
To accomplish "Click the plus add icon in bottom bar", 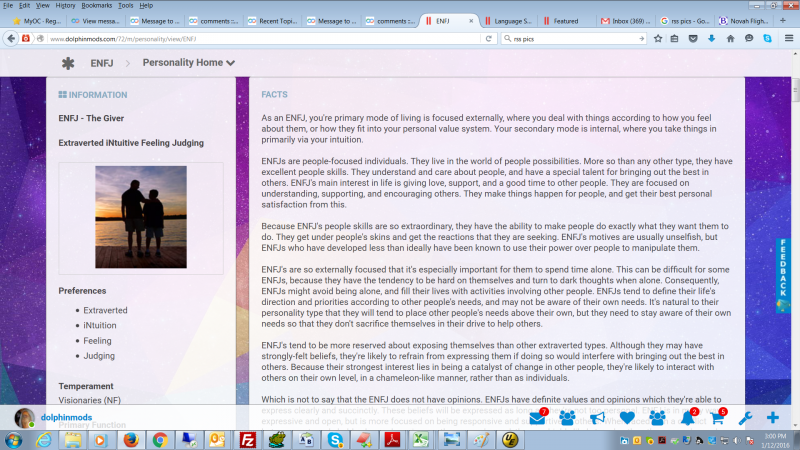I will pyautogui.click(x=773, y=417).
